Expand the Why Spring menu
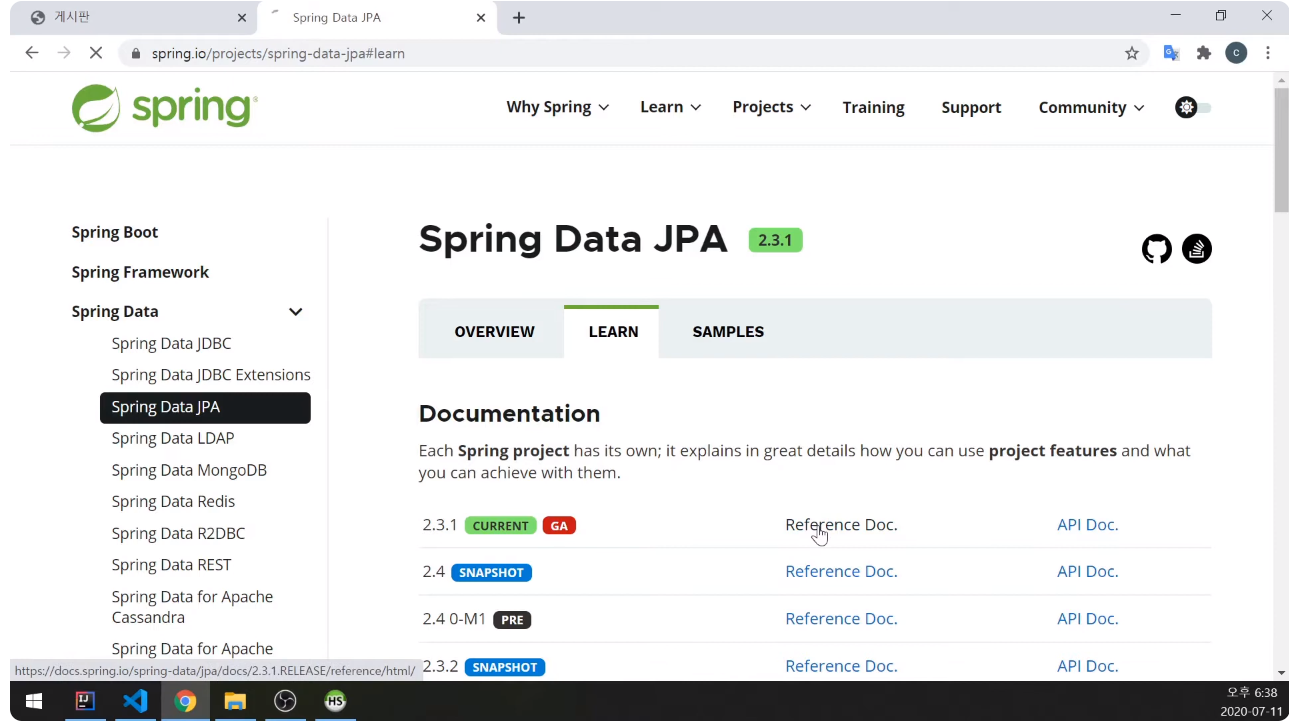 coord(558,107)
